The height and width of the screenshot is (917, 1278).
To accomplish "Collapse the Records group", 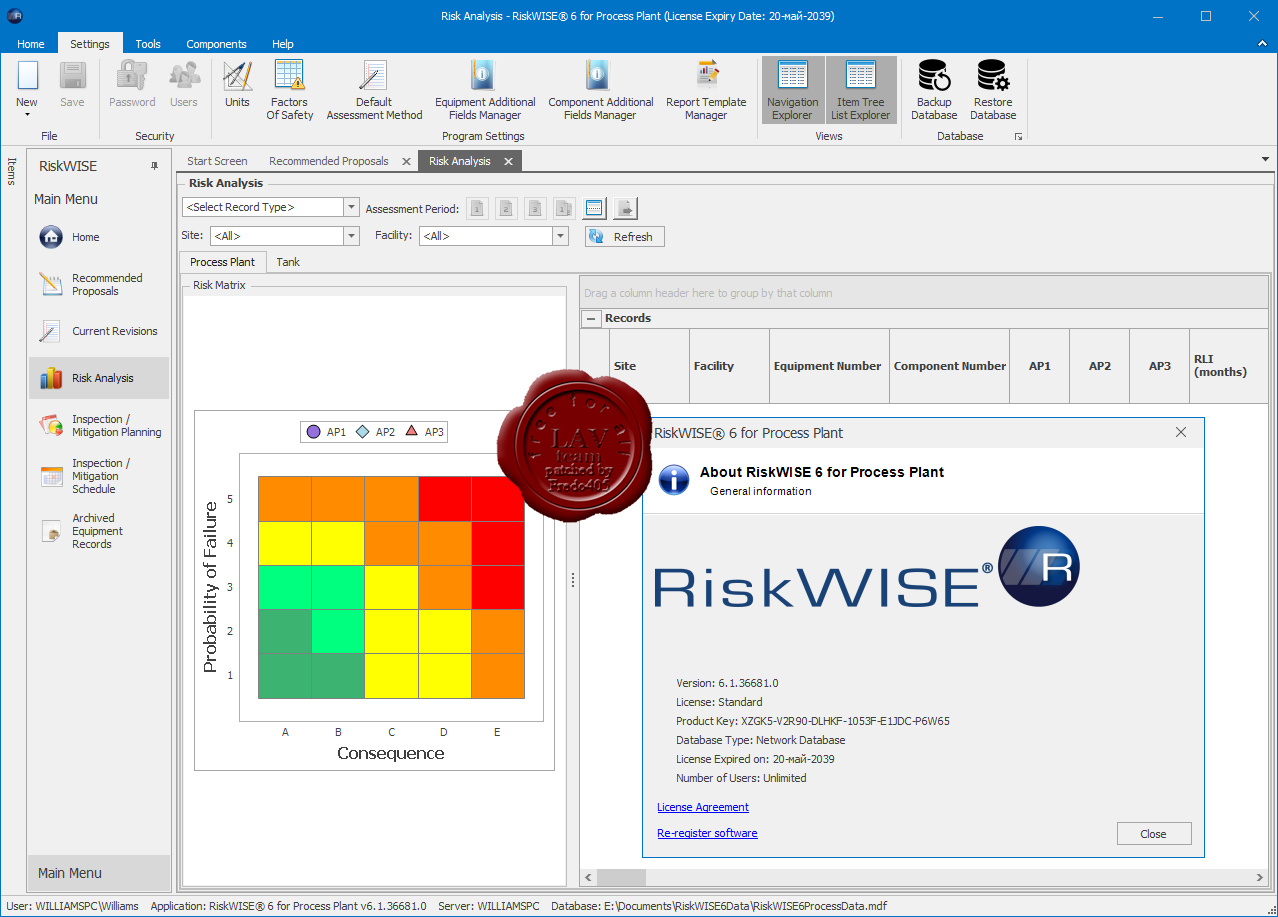I will pos(591,318).
